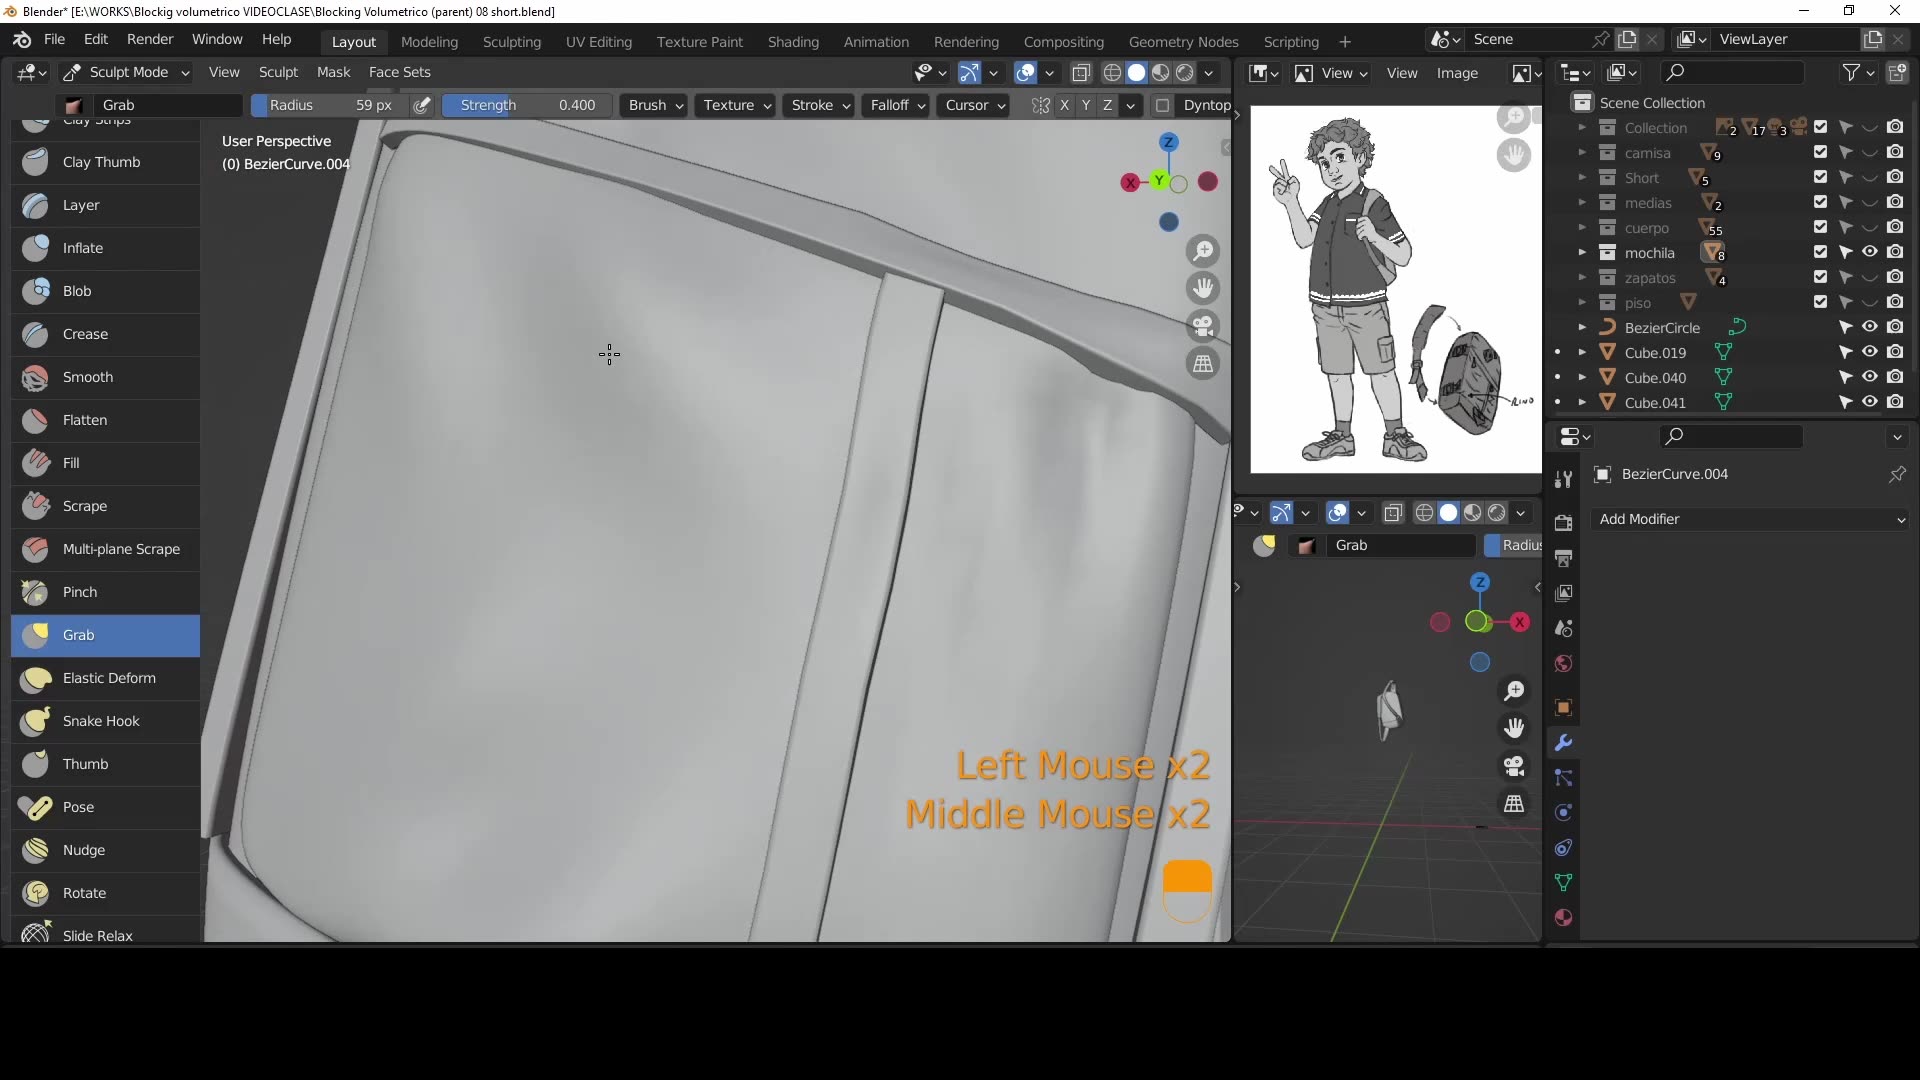This screenshot has height=1080, width=1920.
Task: Adjust the brush Strength slider
Action: (x=526, y=105)
